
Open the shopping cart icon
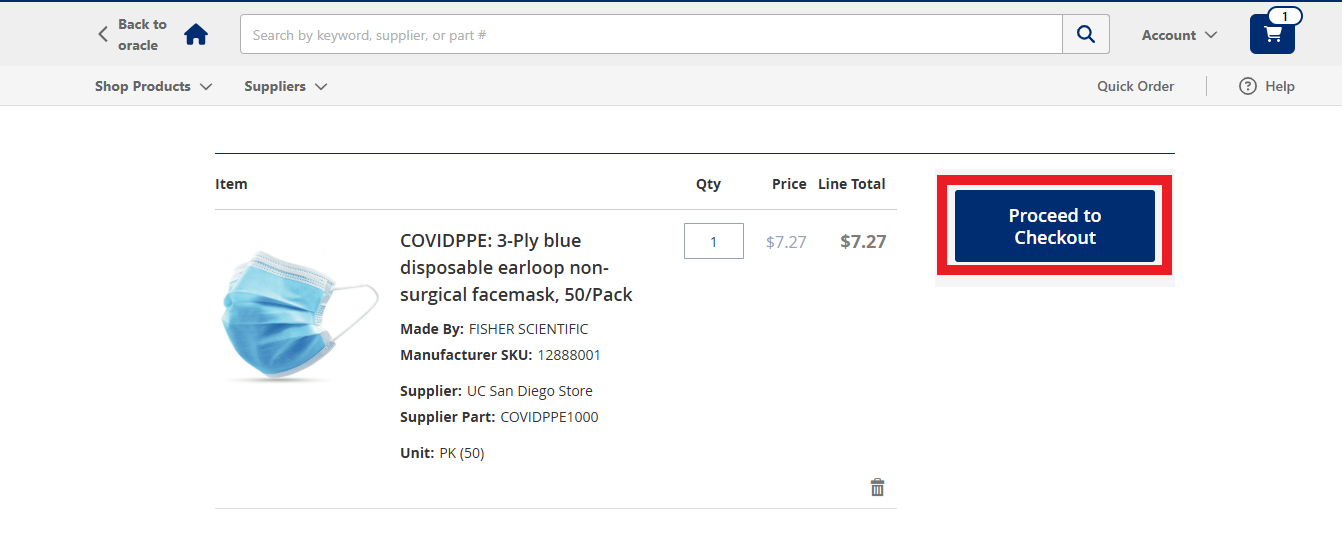coord(1272,35)
